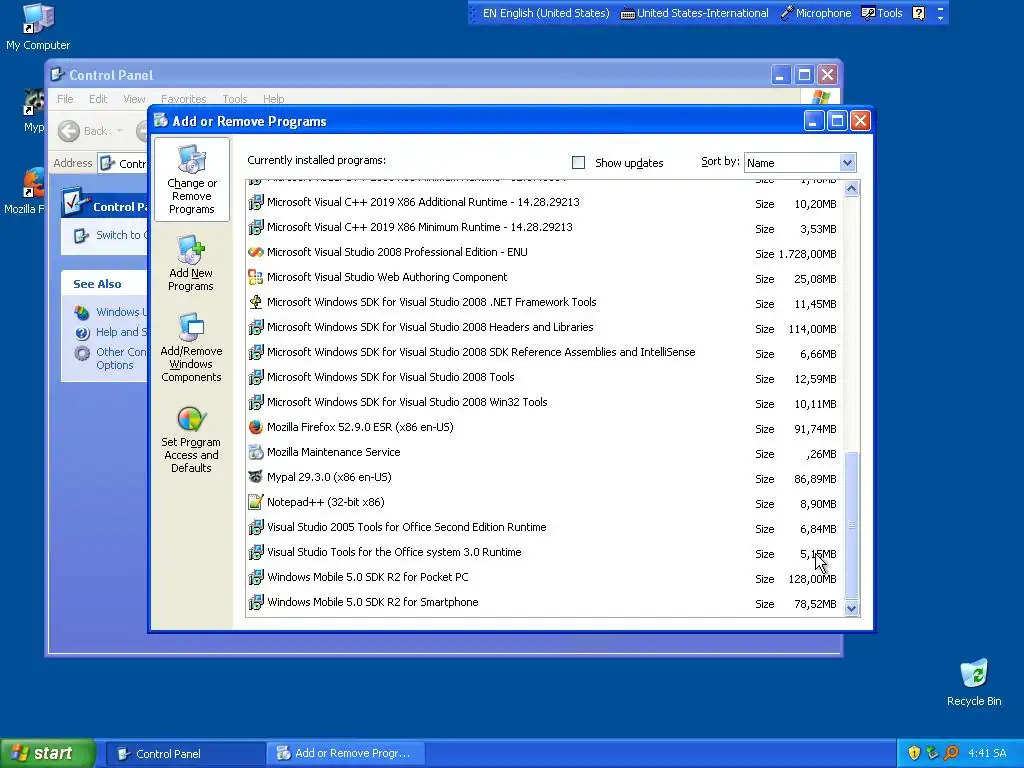1024x768 pixels.
Task: Click Windows Mobile 5.0 Pocket PC icon
Action: pos(256,577)
